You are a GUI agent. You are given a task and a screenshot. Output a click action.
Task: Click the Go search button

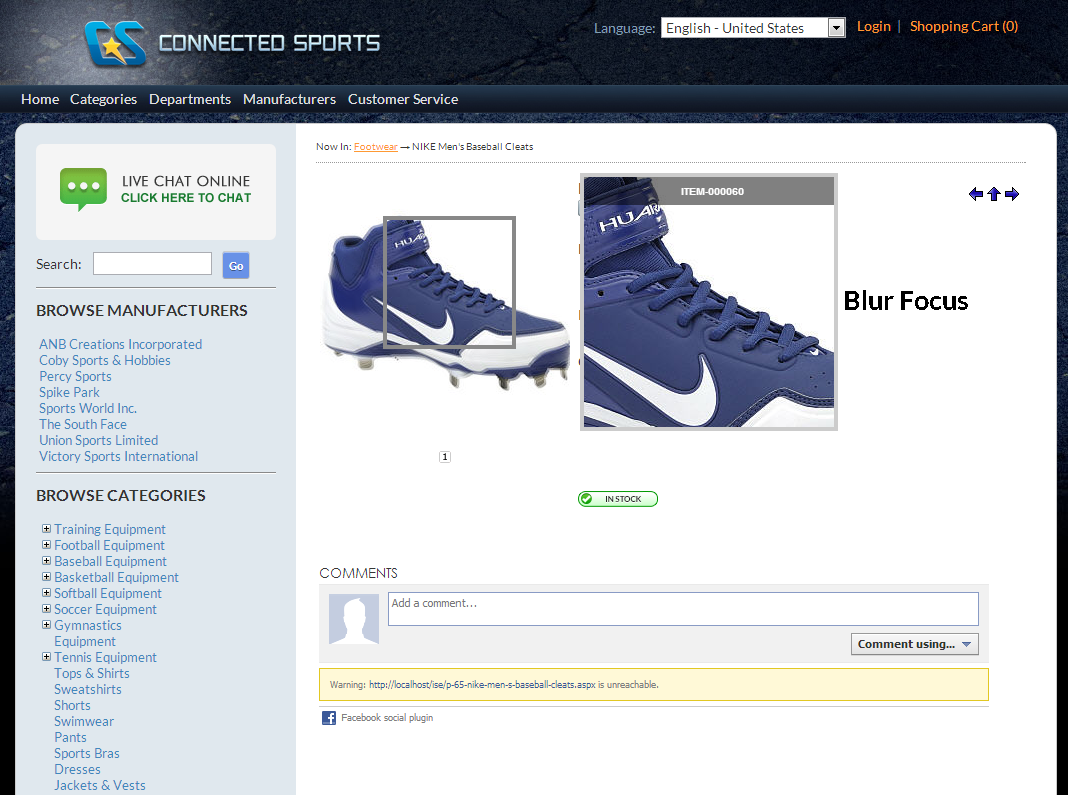tap(236, 265)
